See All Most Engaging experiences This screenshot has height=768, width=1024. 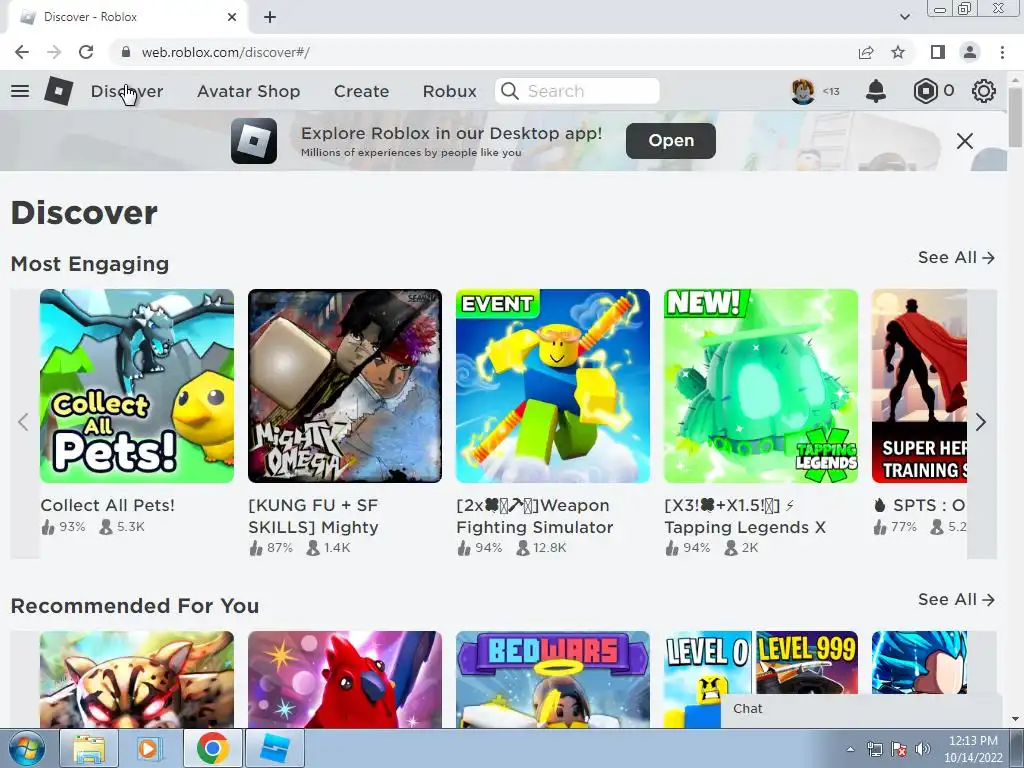point(956,257)
